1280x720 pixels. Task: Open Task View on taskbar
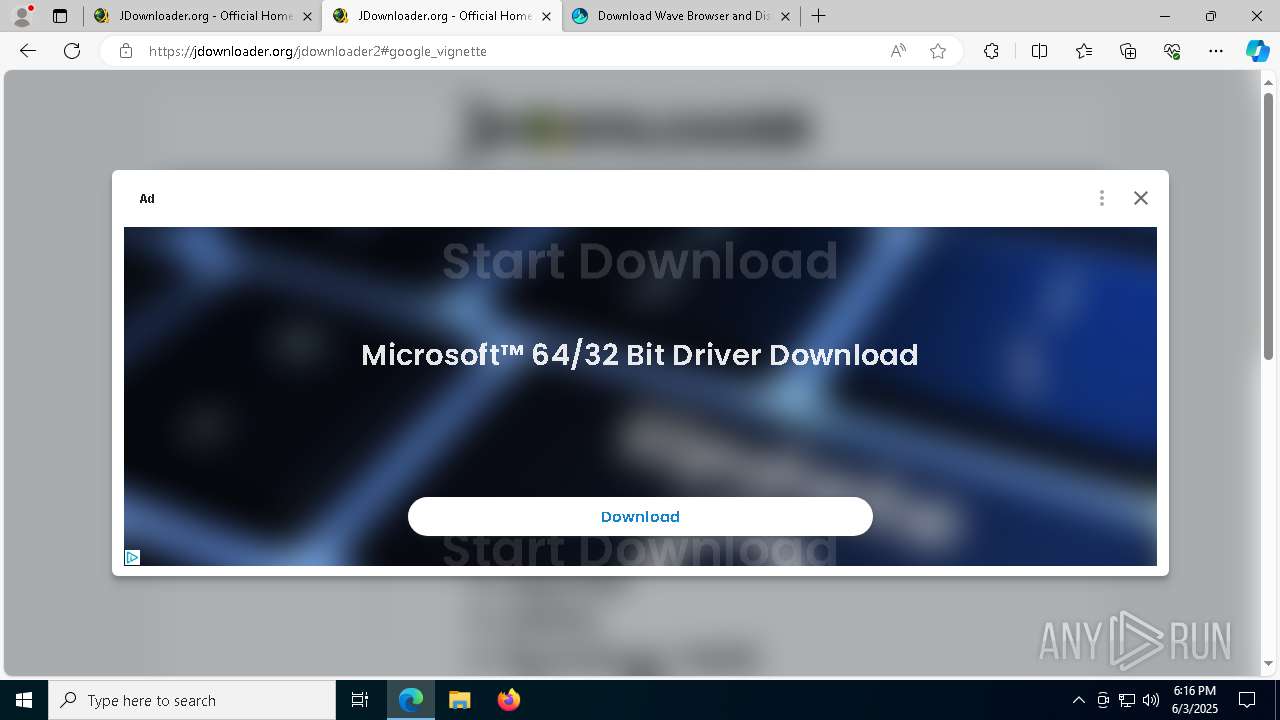pos(360,700)
